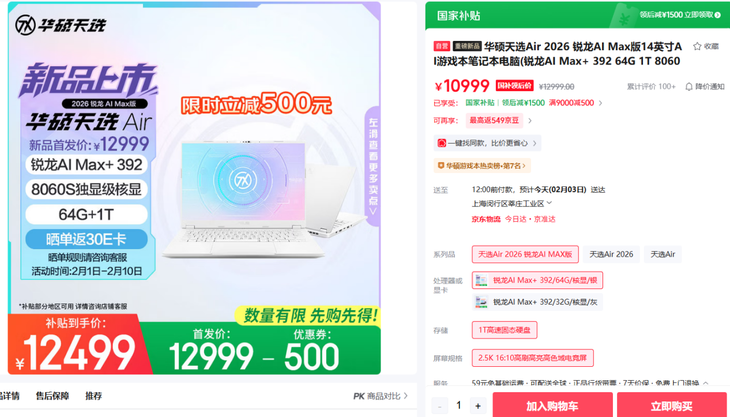Select the 天选Air 2026 series option
The width and height of the screenshot is (730, 417).
coord(611,254)
